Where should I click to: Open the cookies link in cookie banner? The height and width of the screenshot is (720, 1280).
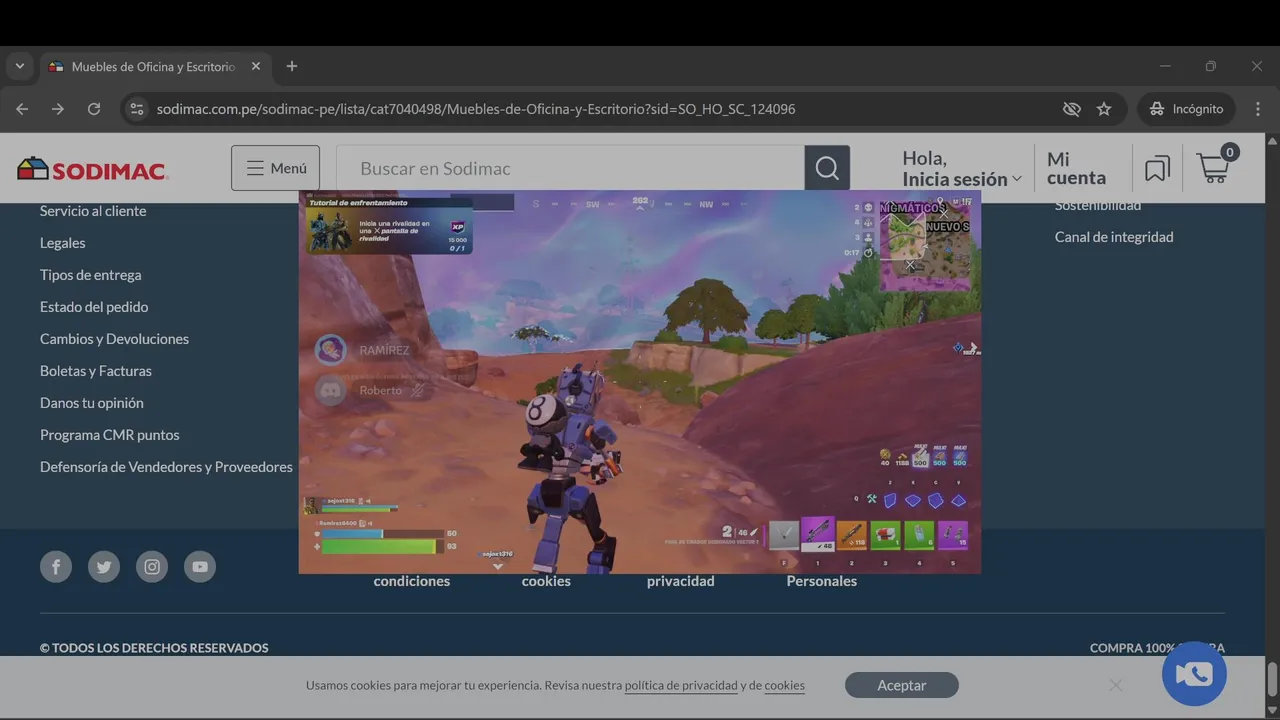point(784,685)
